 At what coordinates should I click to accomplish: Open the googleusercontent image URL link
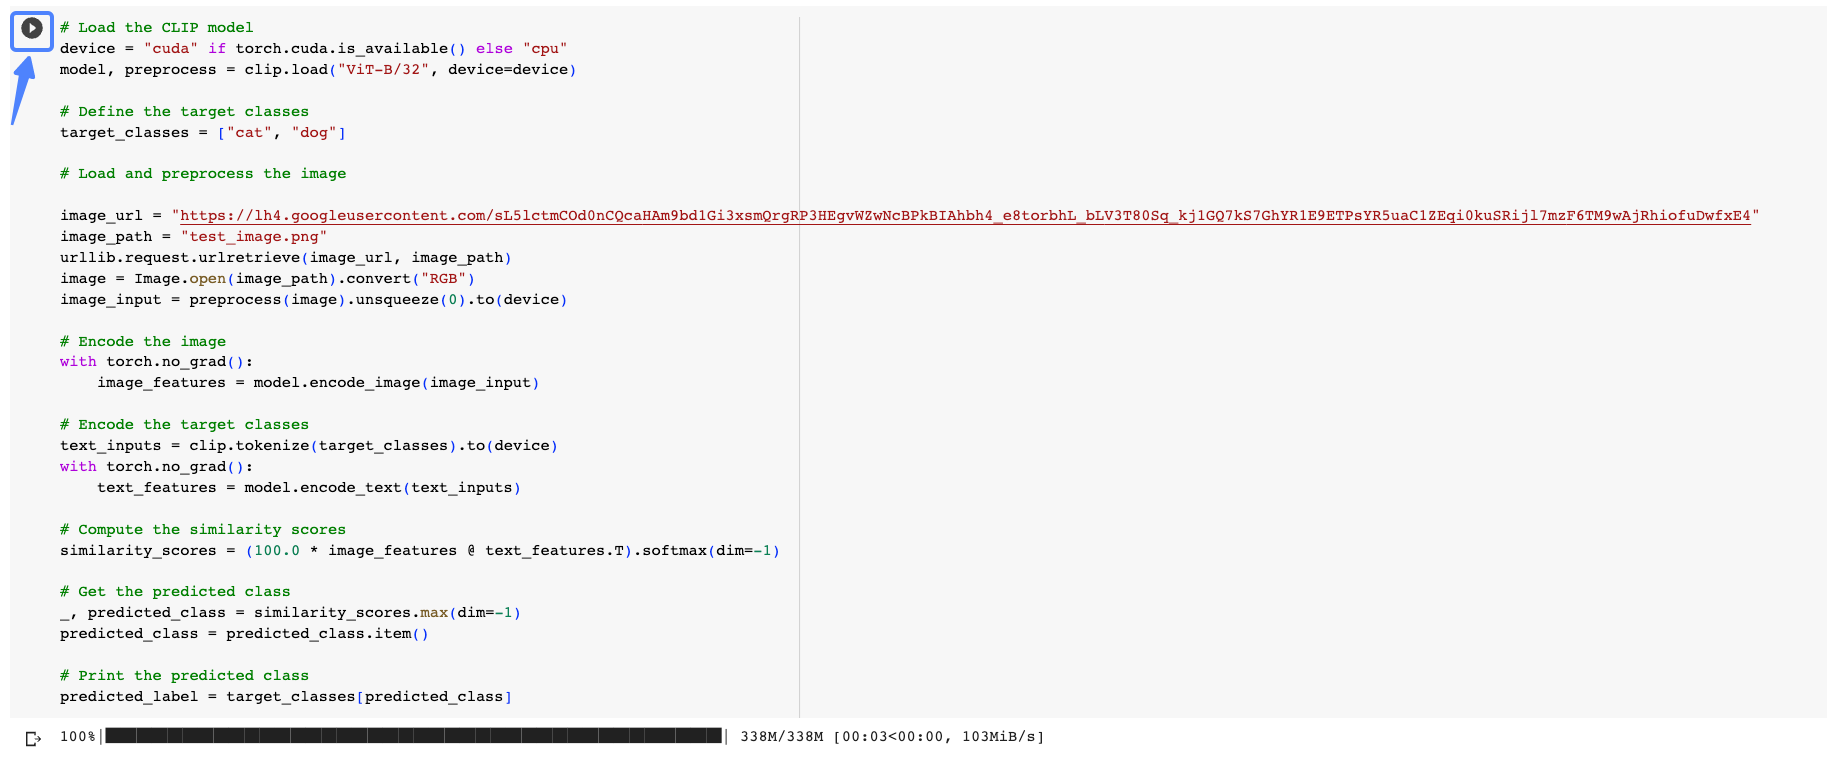tap(965, 216)
